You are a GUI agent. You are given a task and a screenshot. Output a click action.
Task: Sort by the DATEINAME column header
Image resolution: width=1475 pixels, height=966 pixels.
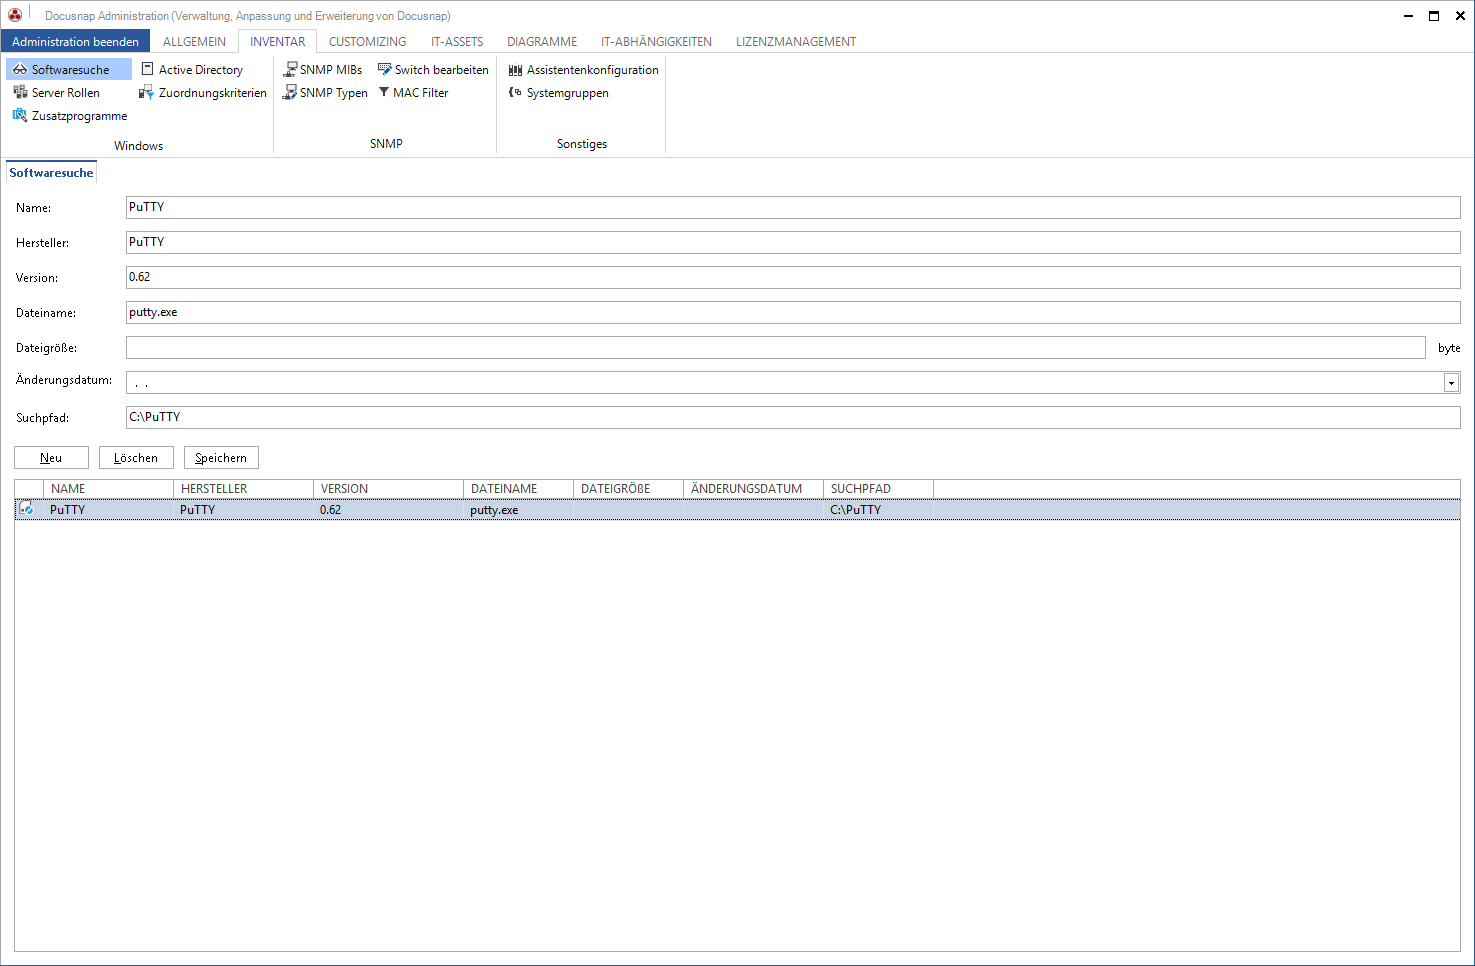pyautogui.click(x=518, y=488)
